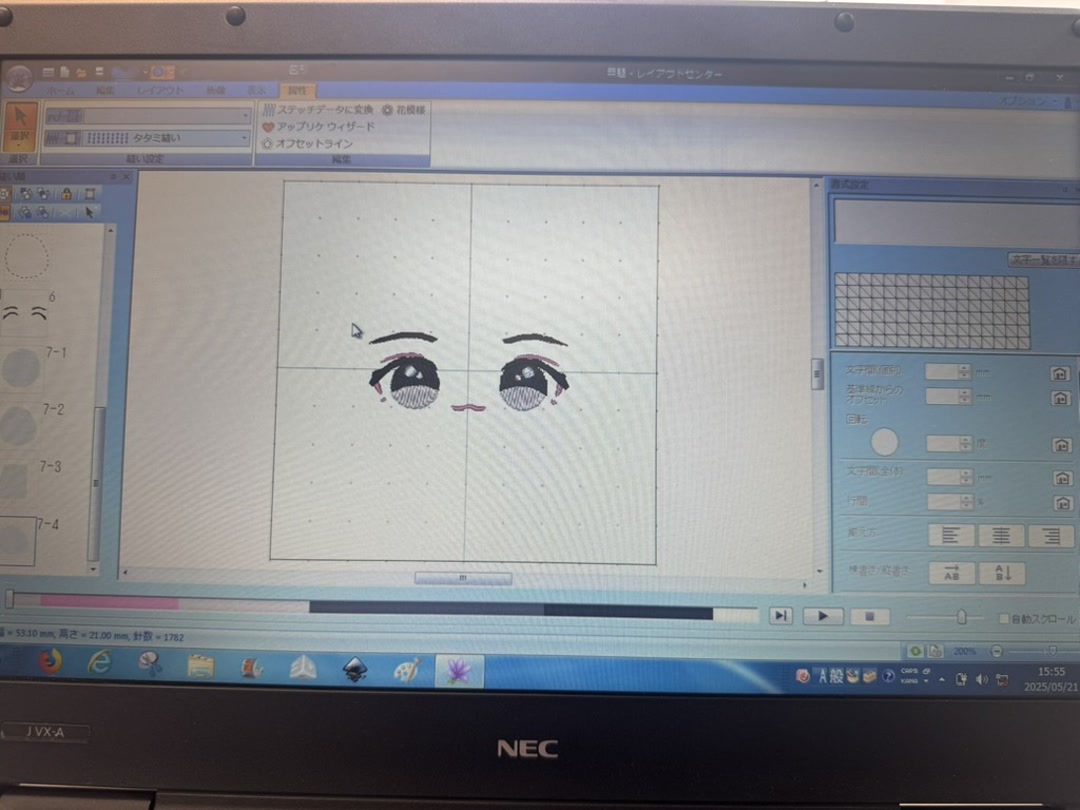Click the オフセットライン tool

tap(307, 143)
